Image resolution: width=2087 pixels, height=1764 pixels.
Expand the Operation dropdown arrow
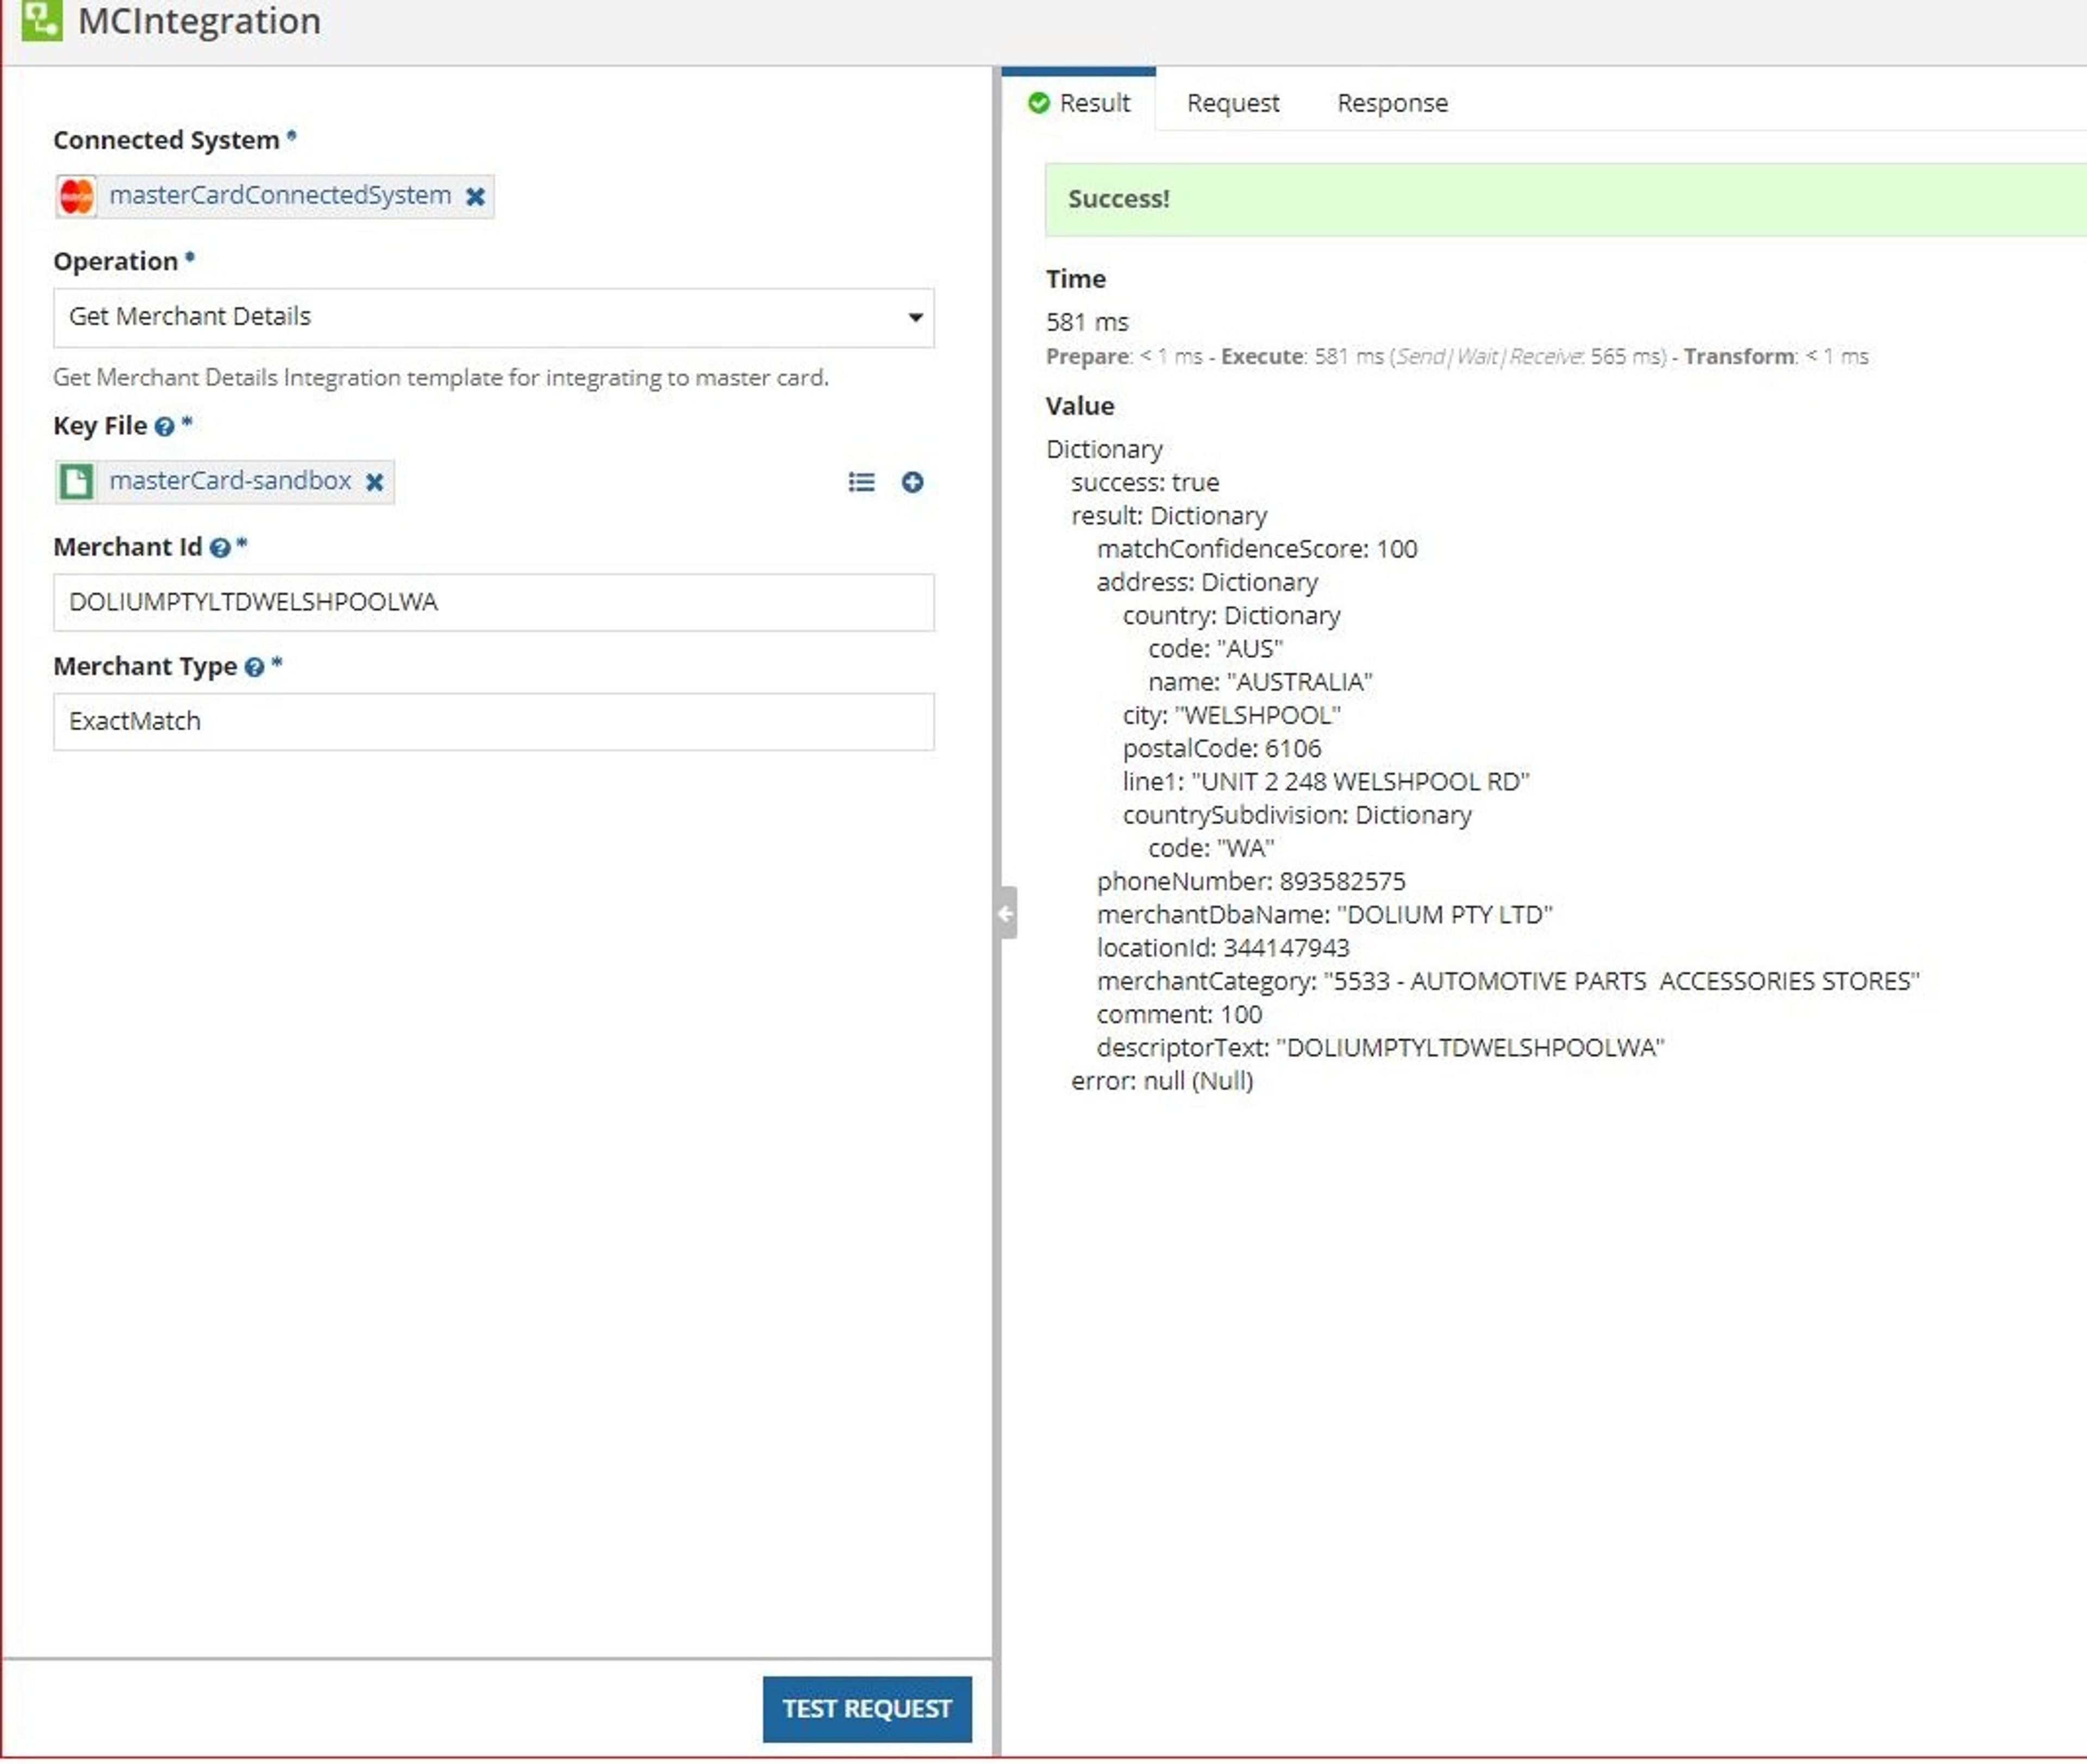(915, 318)
